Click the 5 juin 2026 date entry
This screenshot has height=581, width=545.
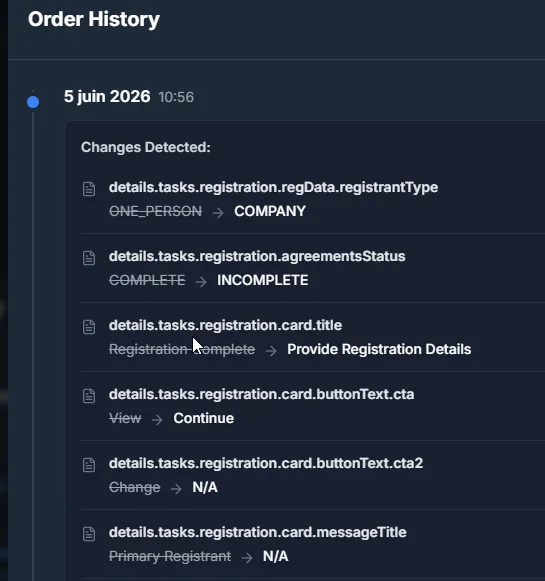click(x=107, y=96)
